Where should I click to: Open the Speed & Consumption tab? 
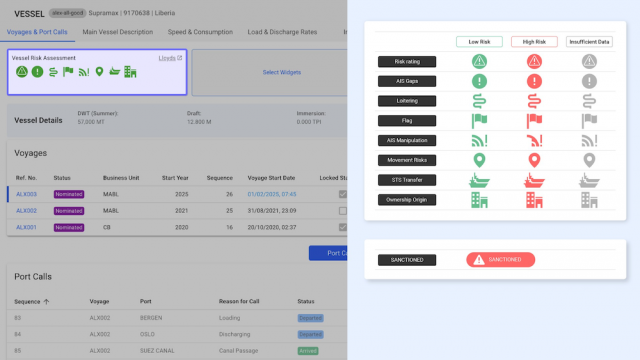(200, 32)
